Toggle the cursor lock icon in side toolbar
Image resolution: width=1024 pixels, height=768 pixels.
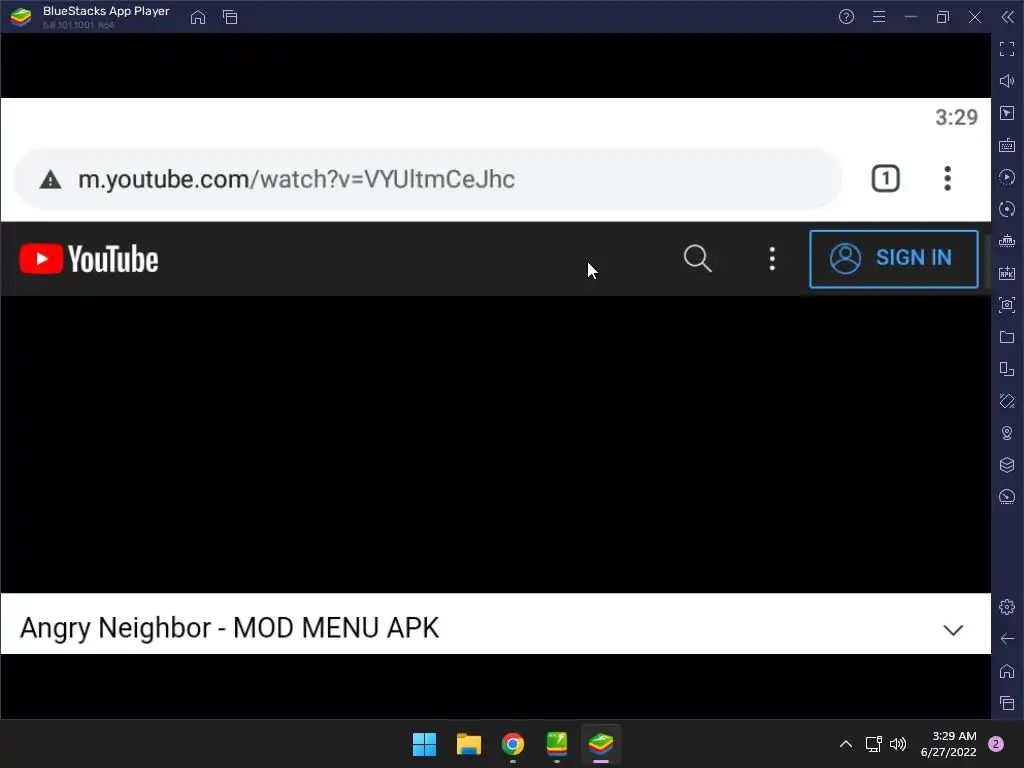pos(1007,113)
